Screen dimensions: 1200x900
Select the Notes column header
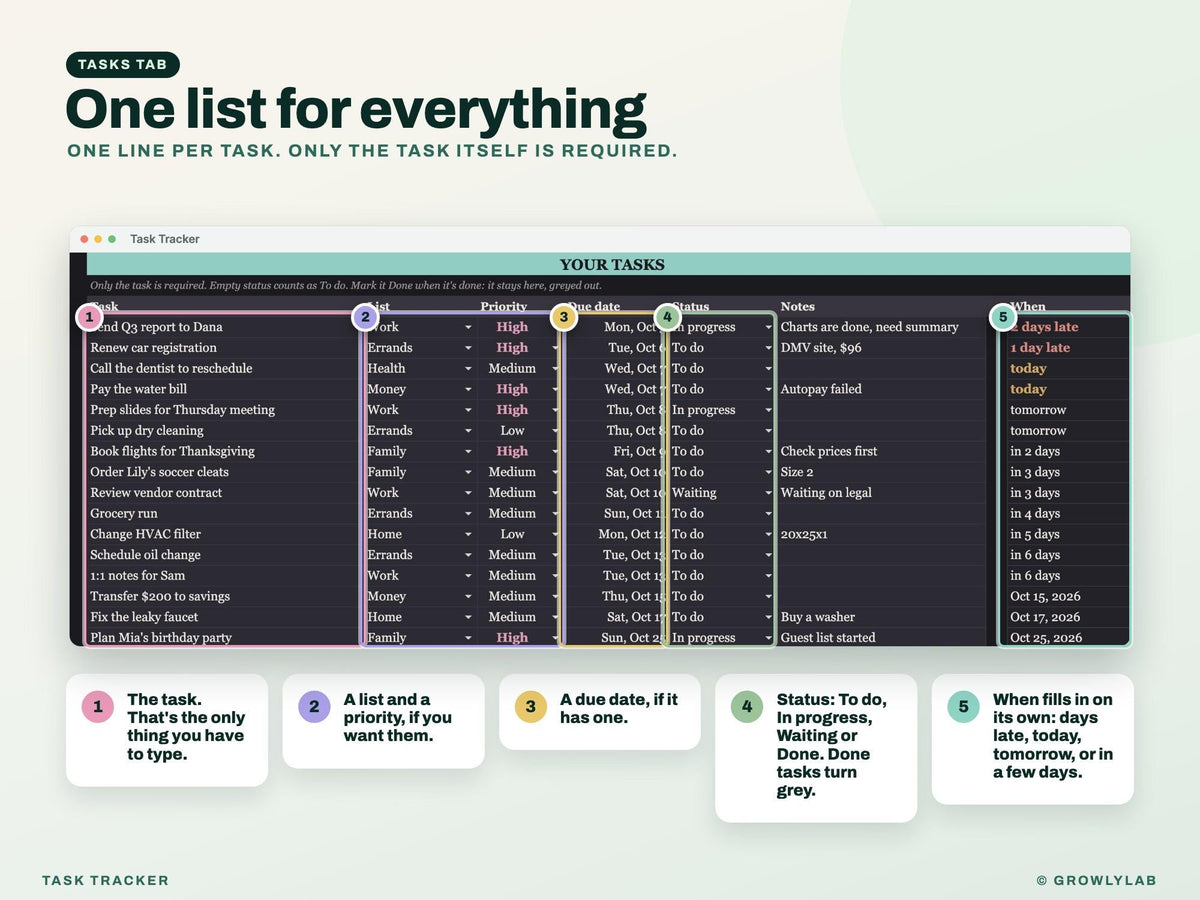point(798,307)
